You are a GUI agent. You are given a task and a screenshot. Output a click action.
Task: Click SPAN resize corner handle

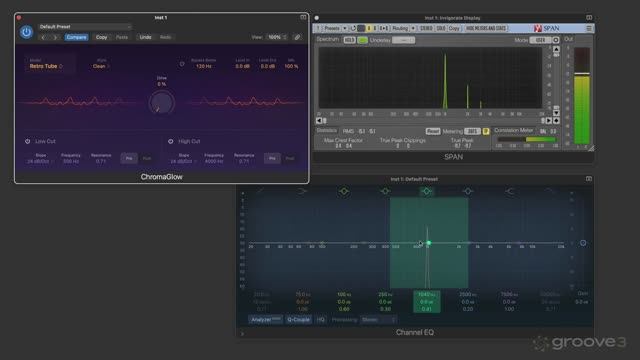point(591,148)
